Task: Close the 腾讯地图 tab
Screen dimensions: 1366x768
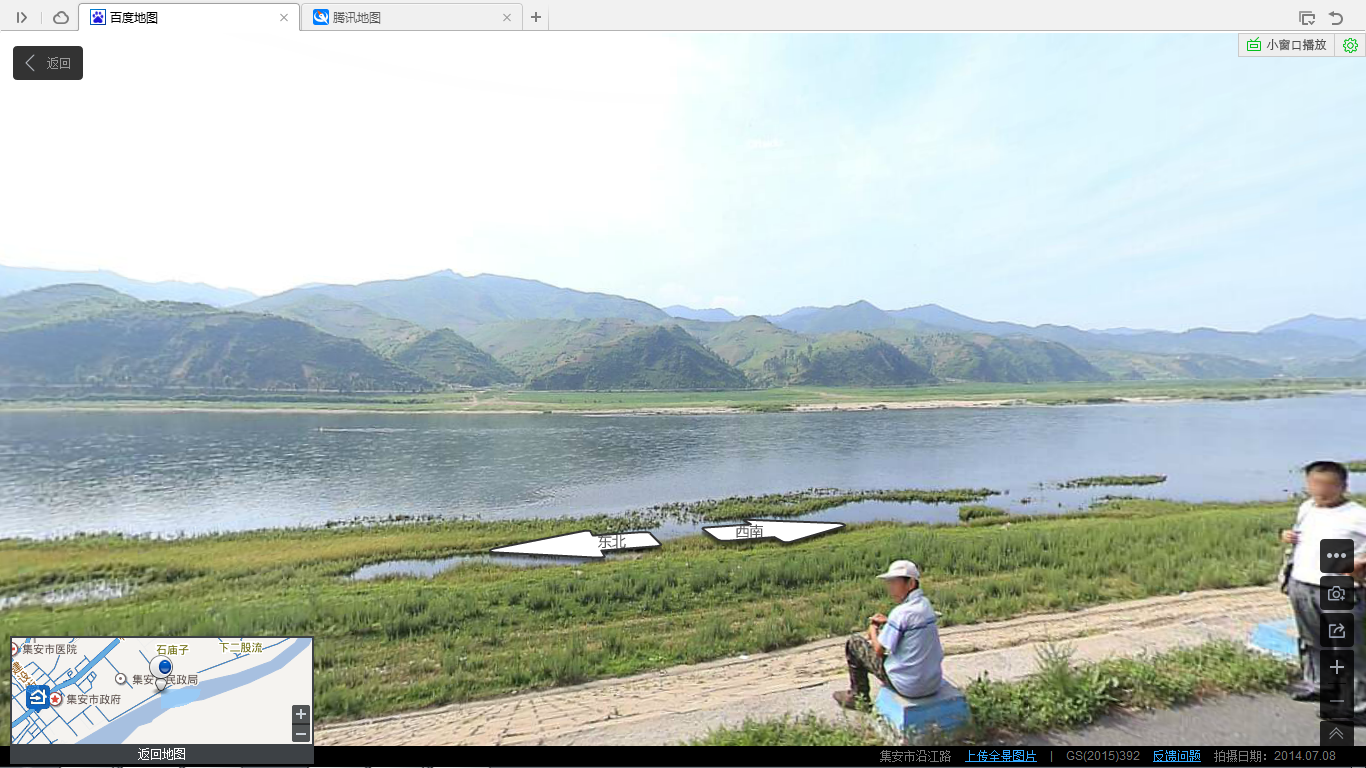Action: point(507,17)
